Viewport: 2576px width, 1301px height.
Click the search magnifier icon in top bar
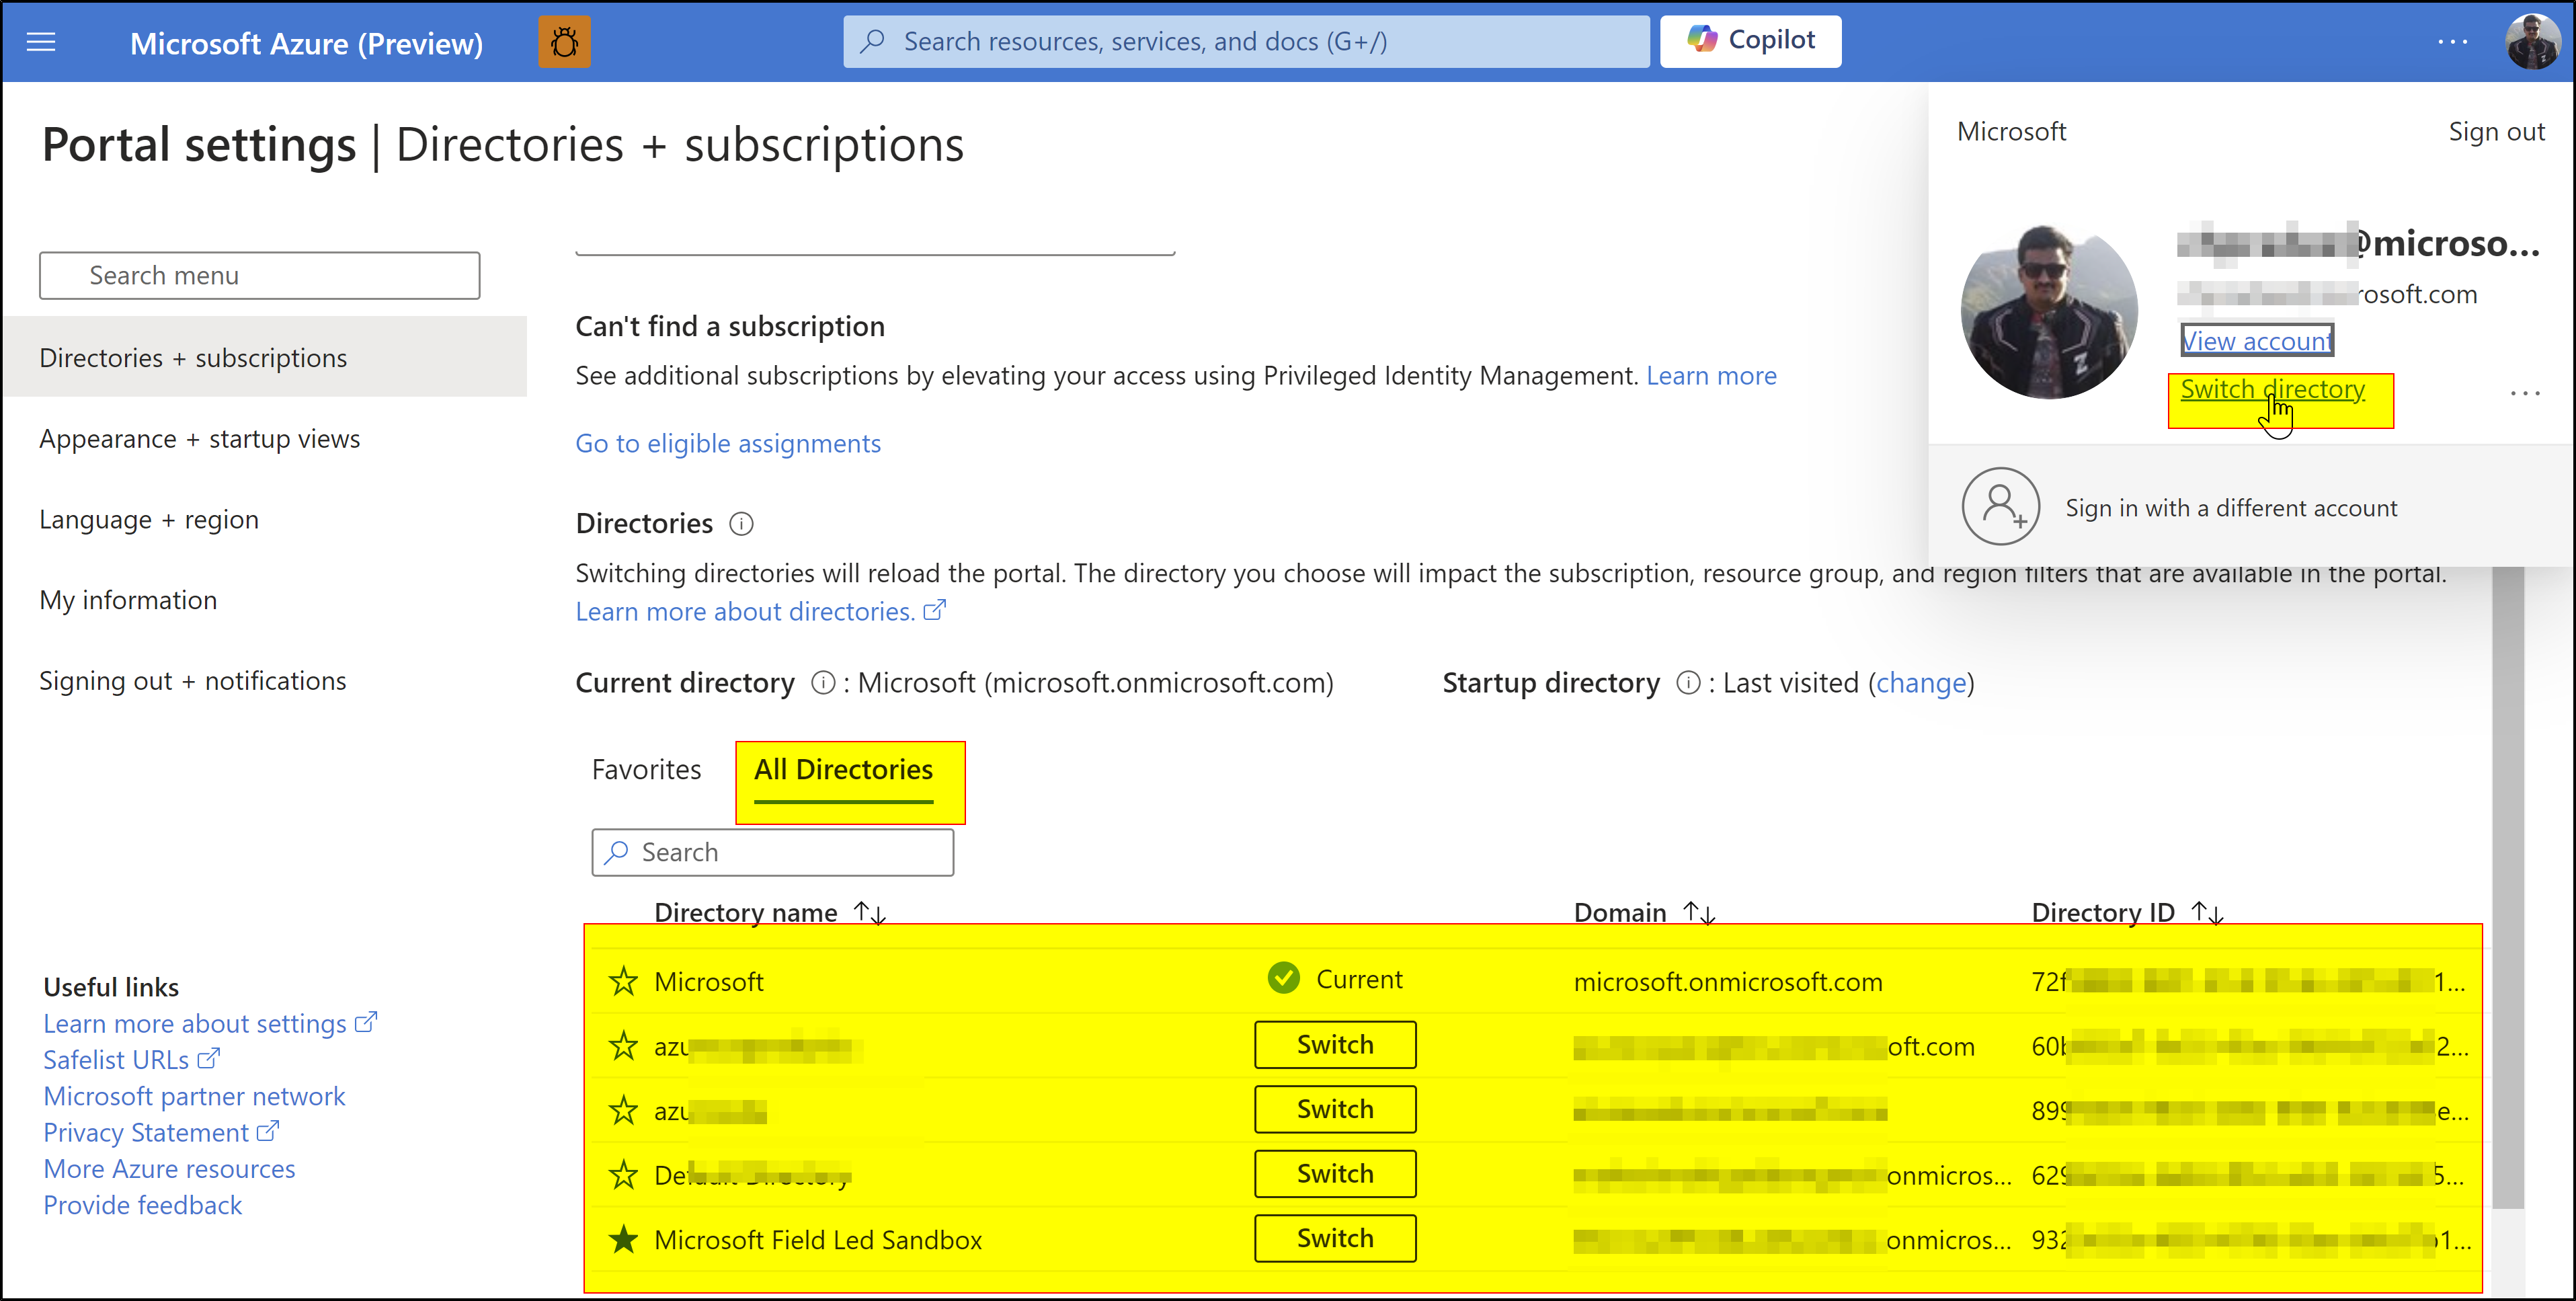click(873, 41)
